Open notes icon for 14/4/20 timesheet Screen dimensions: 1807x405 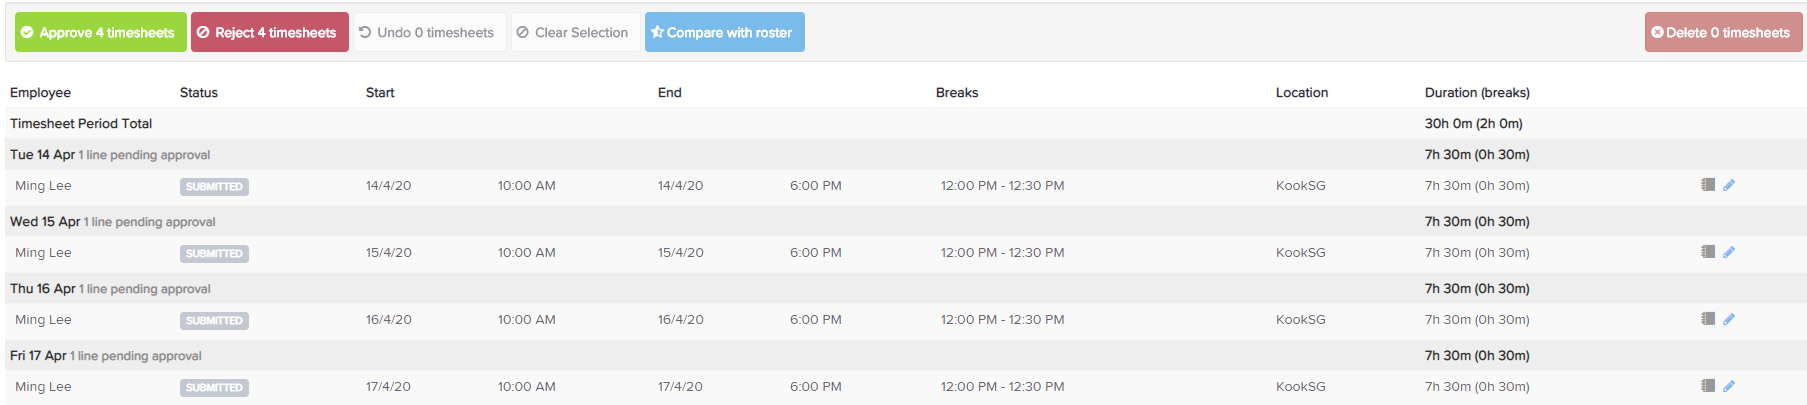(1708, 185)
